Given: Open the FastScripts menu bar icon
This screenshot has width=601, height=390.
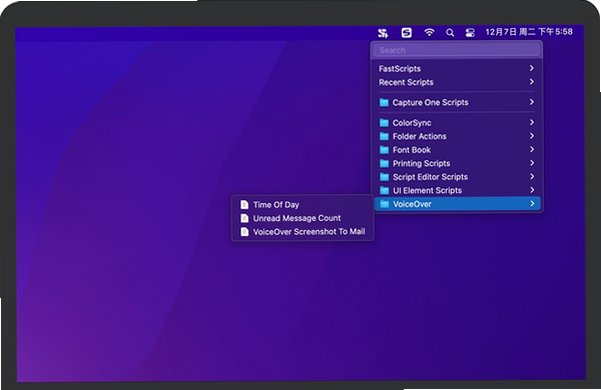Looking at the screenshot, I should point(383,33).
